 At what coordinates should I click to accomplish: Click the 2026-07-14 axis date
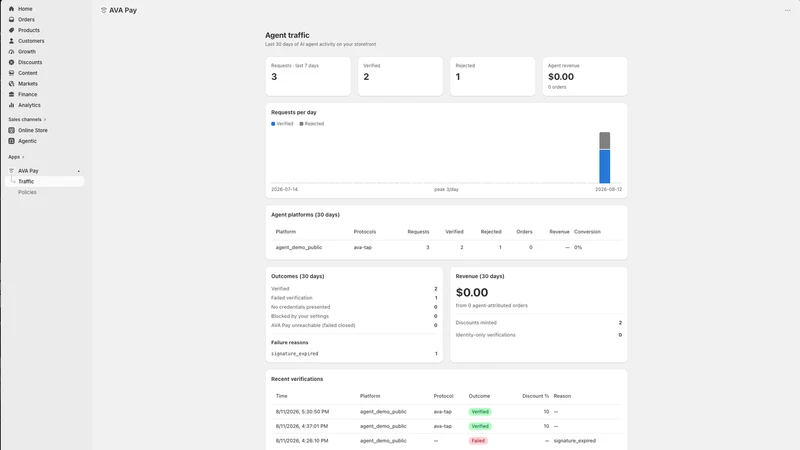(x=284, y=189)
